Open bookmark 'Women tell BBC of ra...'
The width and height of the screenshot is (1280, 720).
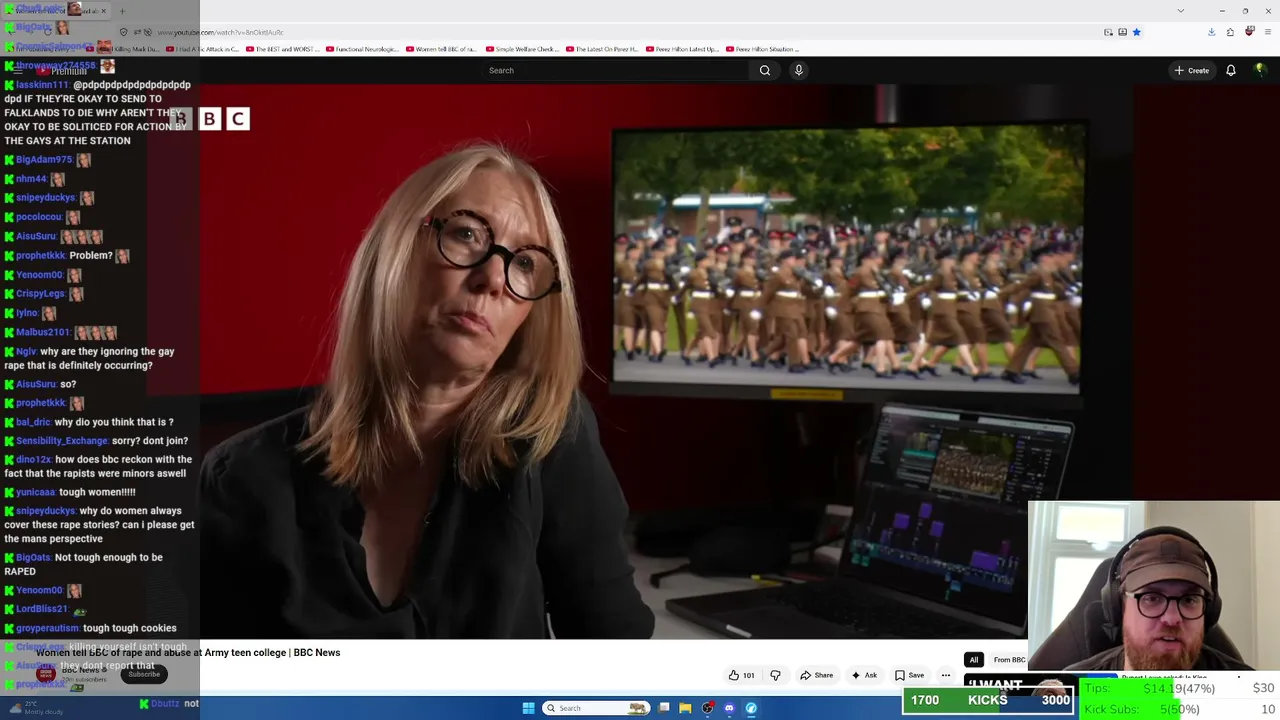[x=441, y=49]
